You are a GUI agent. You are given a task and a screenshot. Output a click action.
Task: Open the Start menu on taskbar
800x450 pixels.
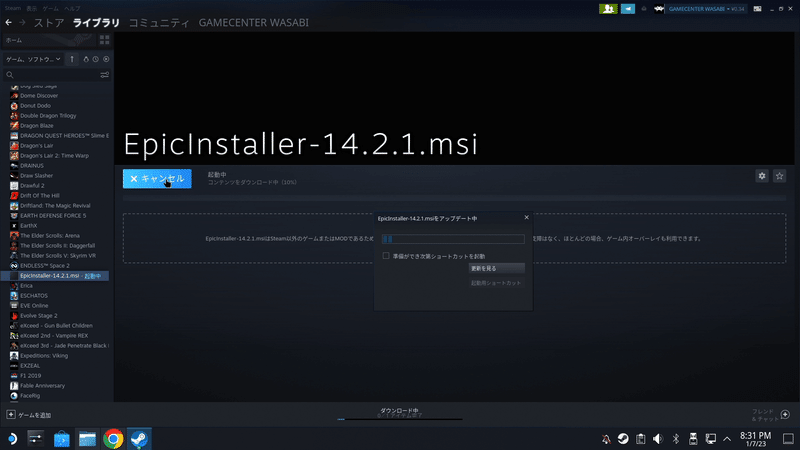tap(12, 439)
